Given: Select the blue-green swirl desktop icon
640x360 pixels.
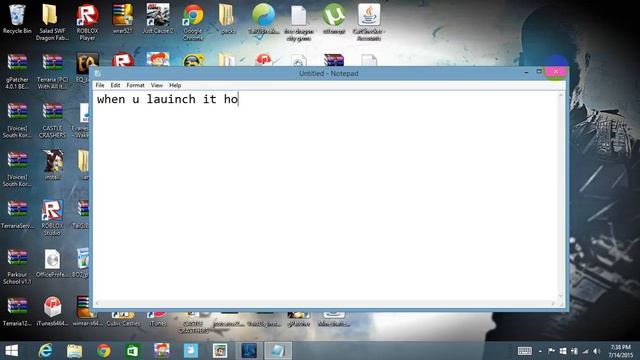Looking at the screenshot, I should pos(263,19).
